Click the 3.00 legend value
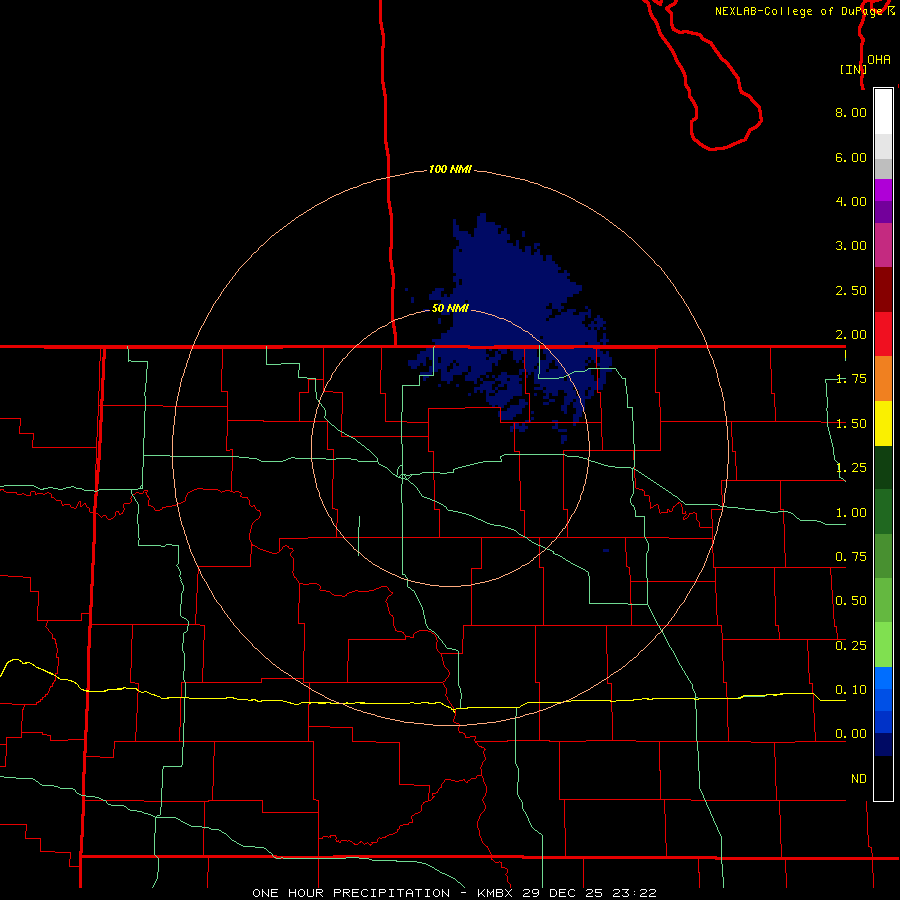Image resolution: width=900 pixels, height=900 pixels. [851, 246]
